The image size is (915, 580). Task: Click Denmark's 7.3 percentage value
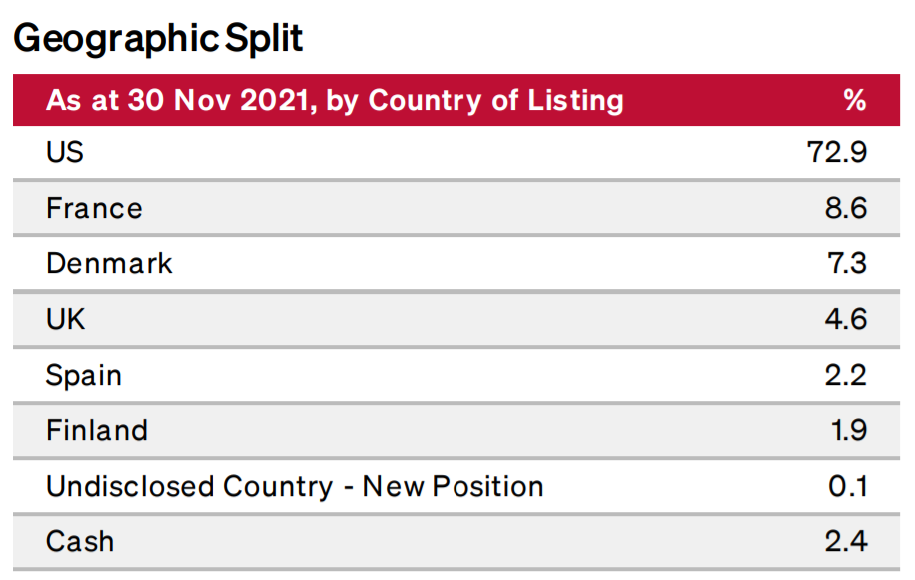pos(846,264)
